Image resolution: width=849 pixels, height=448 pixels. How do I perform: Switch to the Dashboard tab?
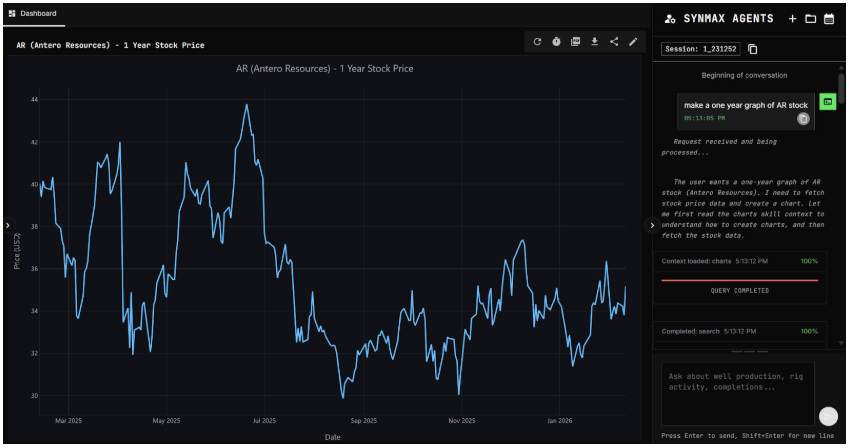[x=34, y=14]
